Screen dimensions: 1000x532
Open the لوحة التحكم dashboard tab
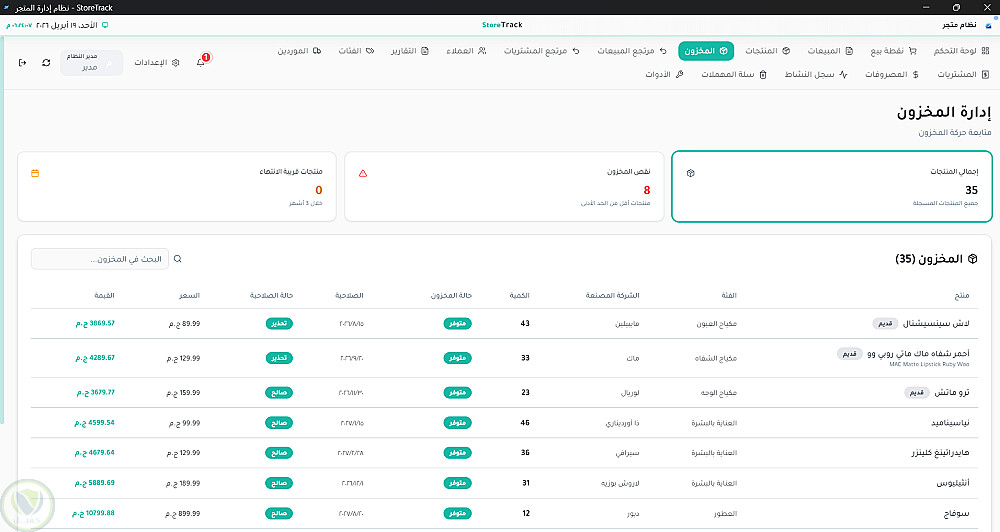962,51
